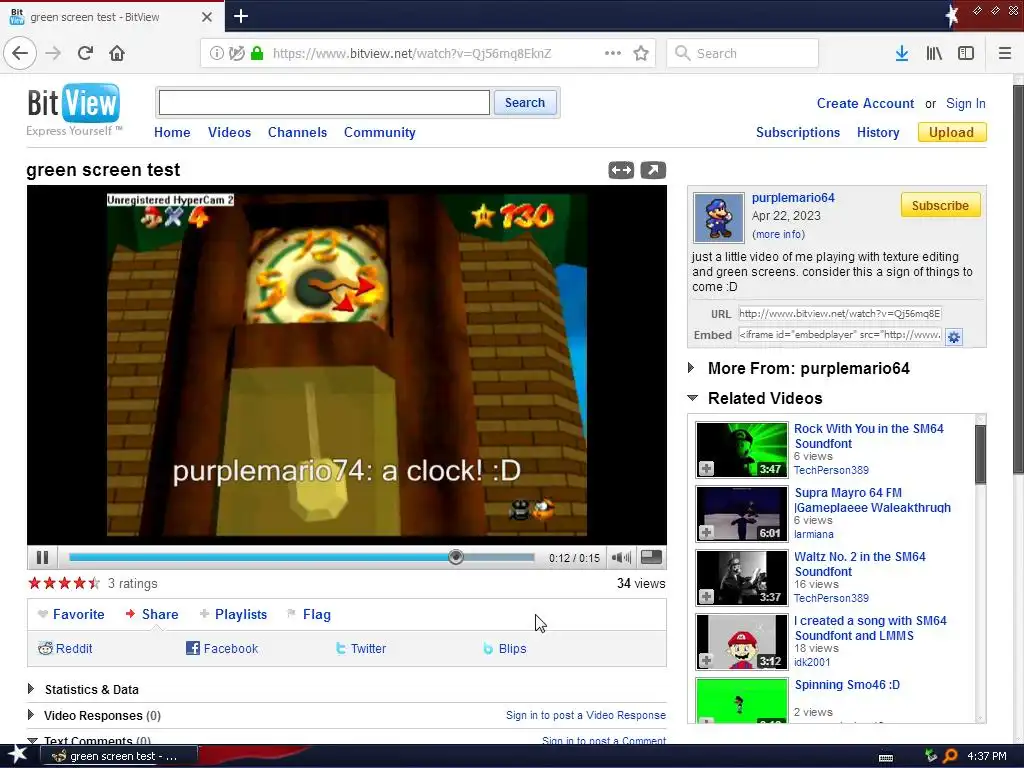Close the green screen test tab
1024x768 pixels.
(x=206, y=17)
